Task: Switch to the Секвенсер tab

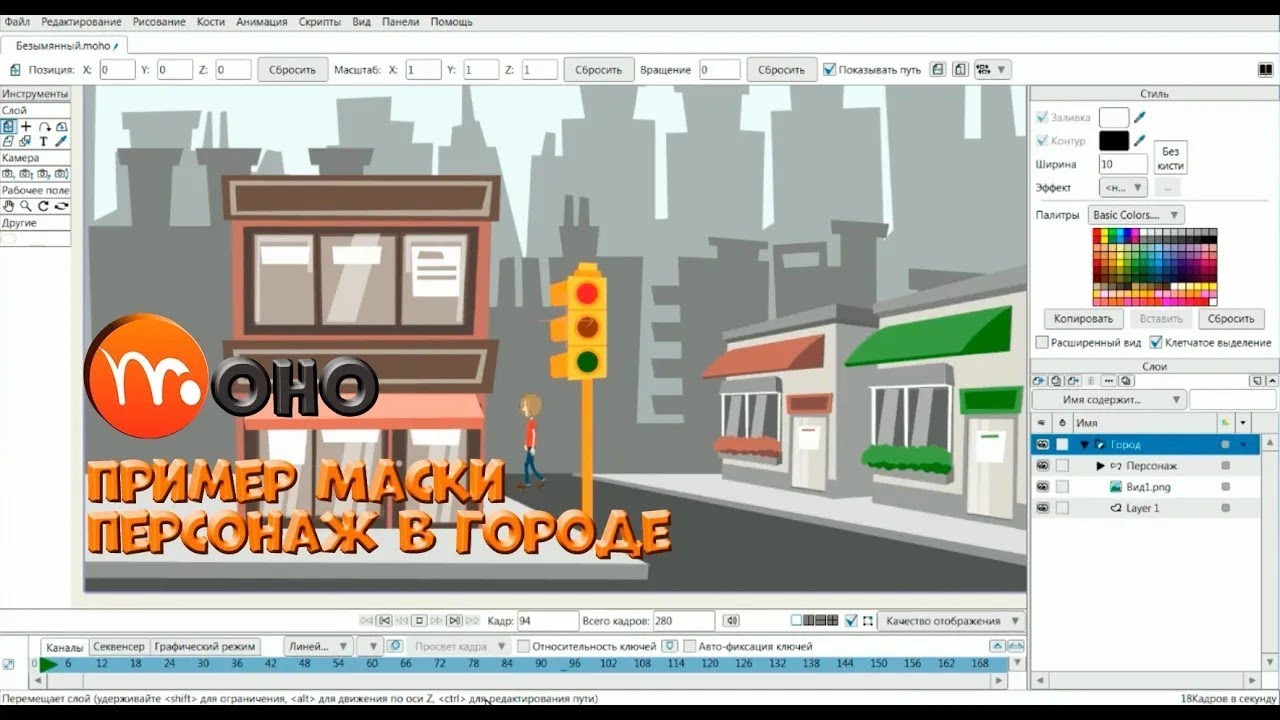Action: click(x=119, y=647)
